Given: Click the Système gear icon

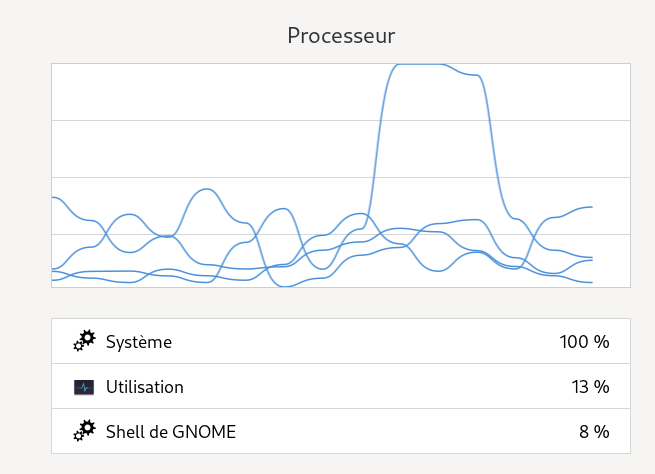Looking at the screenshot, I should click(84, 341).
